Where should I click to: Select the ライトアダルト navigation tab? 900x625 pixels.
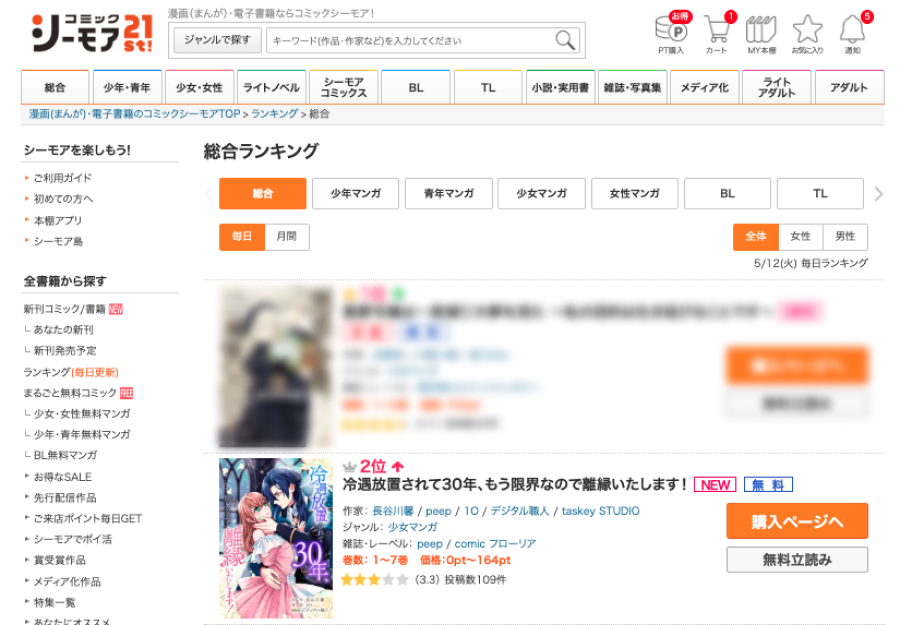(776, 87)
